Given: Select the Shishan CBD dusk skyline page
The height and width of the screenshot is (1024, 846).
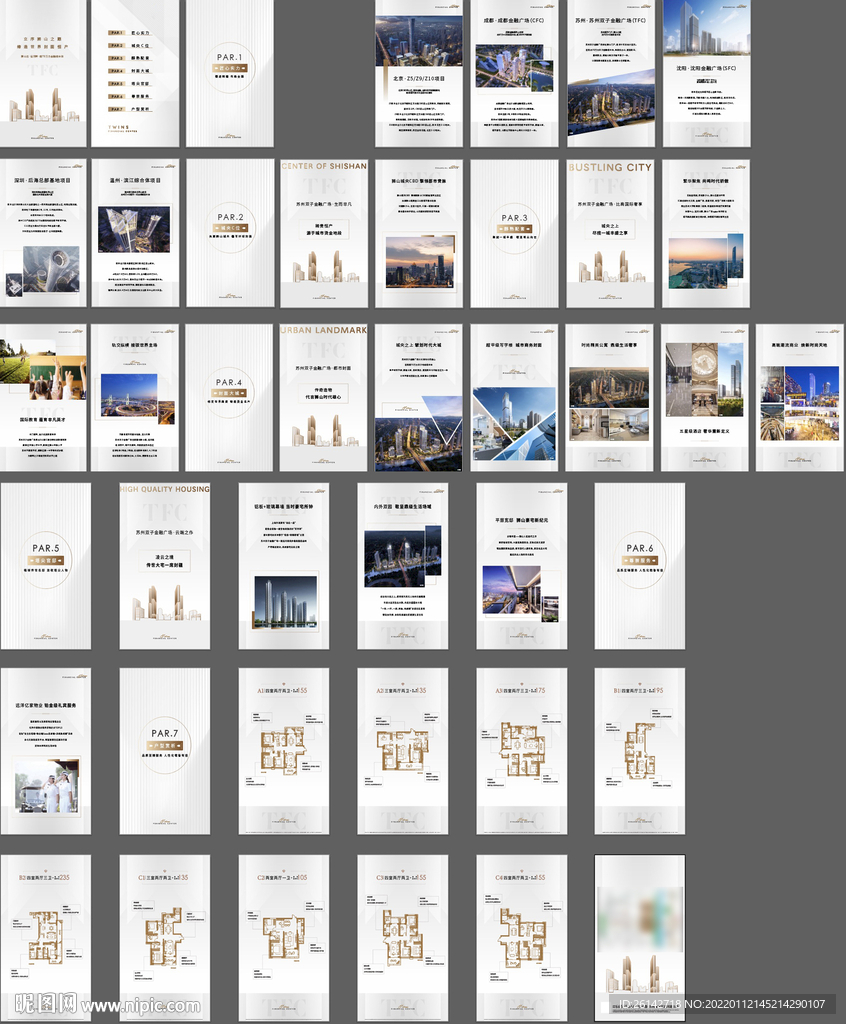Looking at the screenshot, I should (x=419, y=233).
